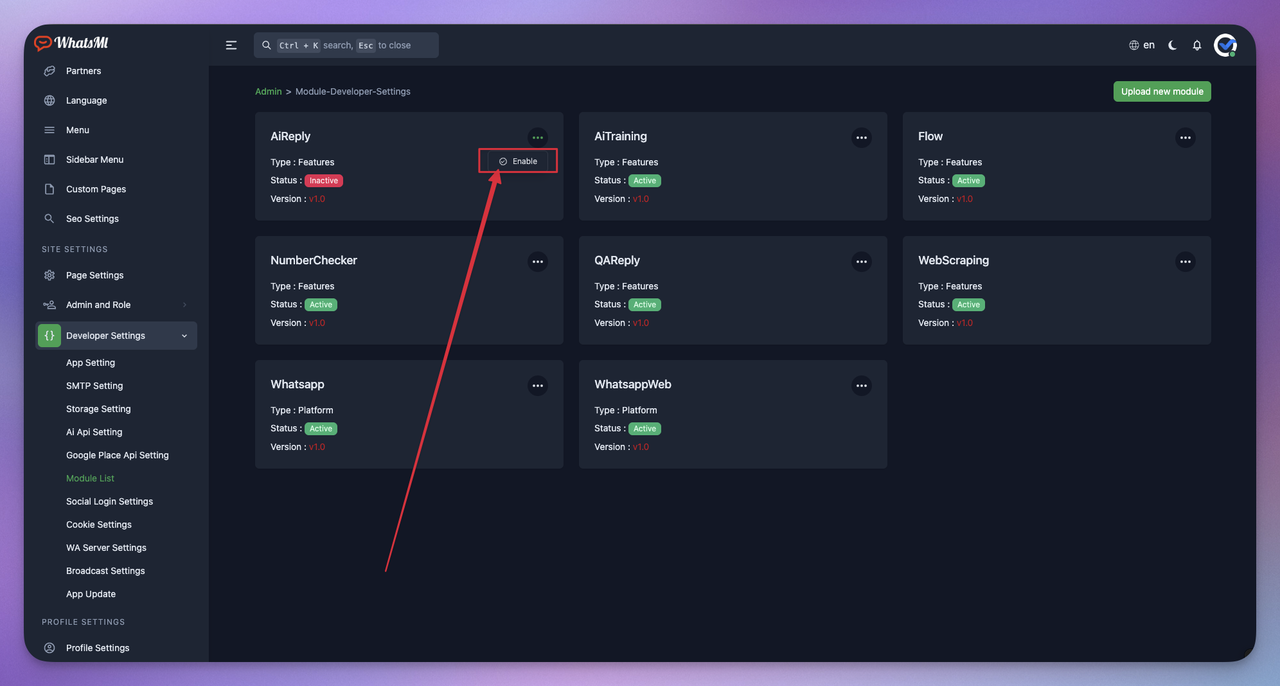Screen dimensions: 1280x686
Task: Click the Custom Pages document icon
Action: (49, 189)
